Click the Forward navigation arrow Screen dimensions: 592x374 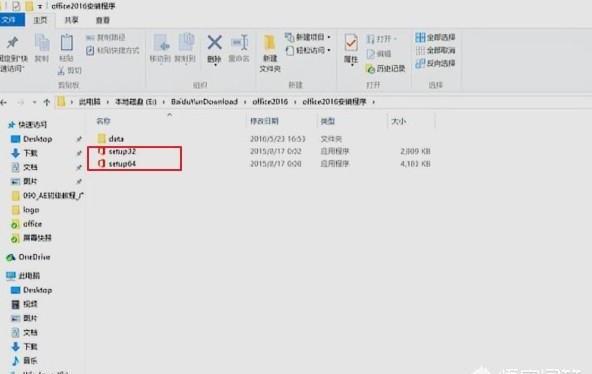coord(20,102)
